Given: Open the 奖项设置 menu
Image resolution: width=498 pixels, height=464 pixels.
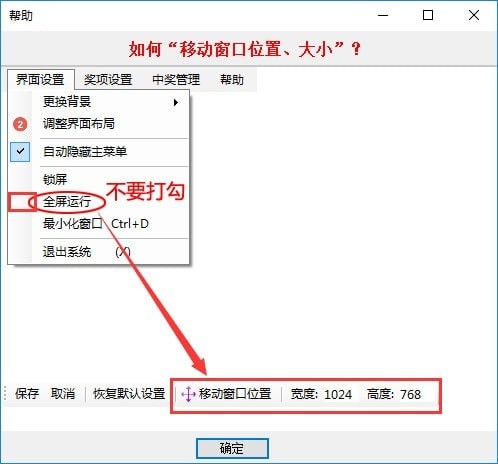Looking at the screenshot, I should point(108,80).
